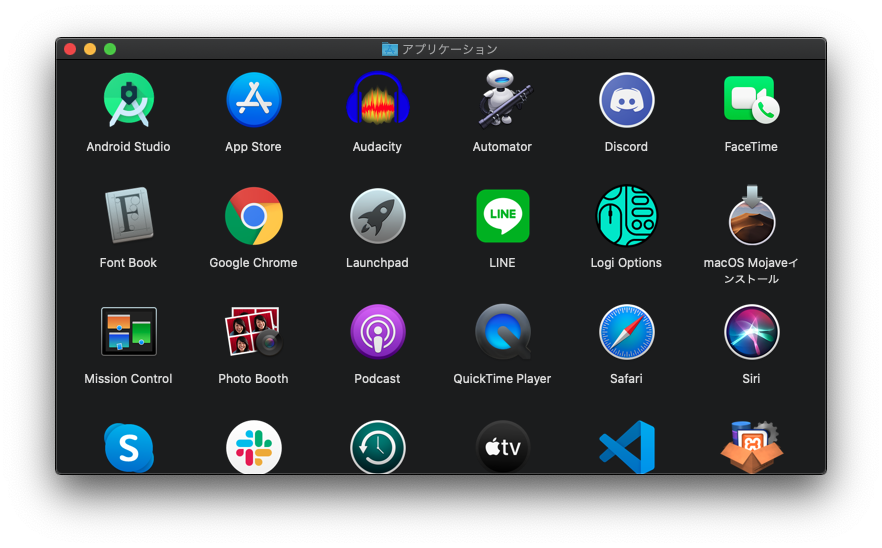
Task: Select the macOS Mojave installer icon
Action: (x=752, y=215)
